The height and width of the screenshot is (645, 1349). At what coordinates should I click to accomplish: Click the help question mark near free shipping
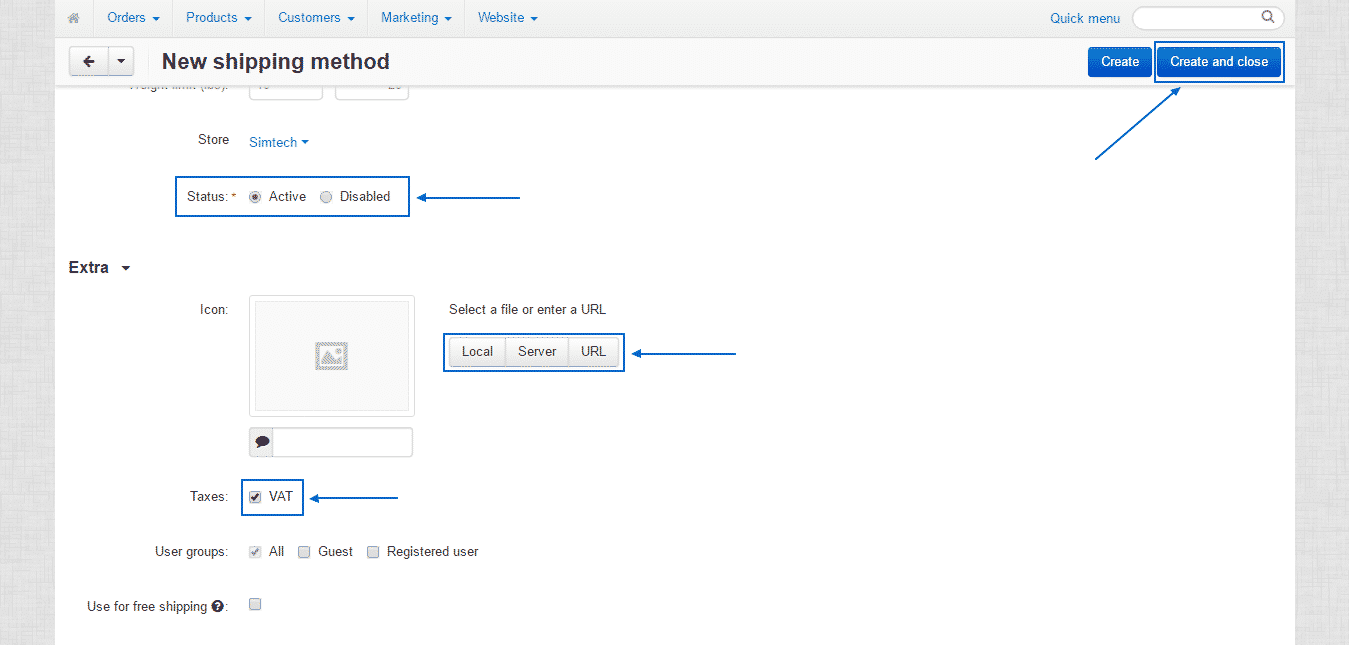[x=216, y=604]
